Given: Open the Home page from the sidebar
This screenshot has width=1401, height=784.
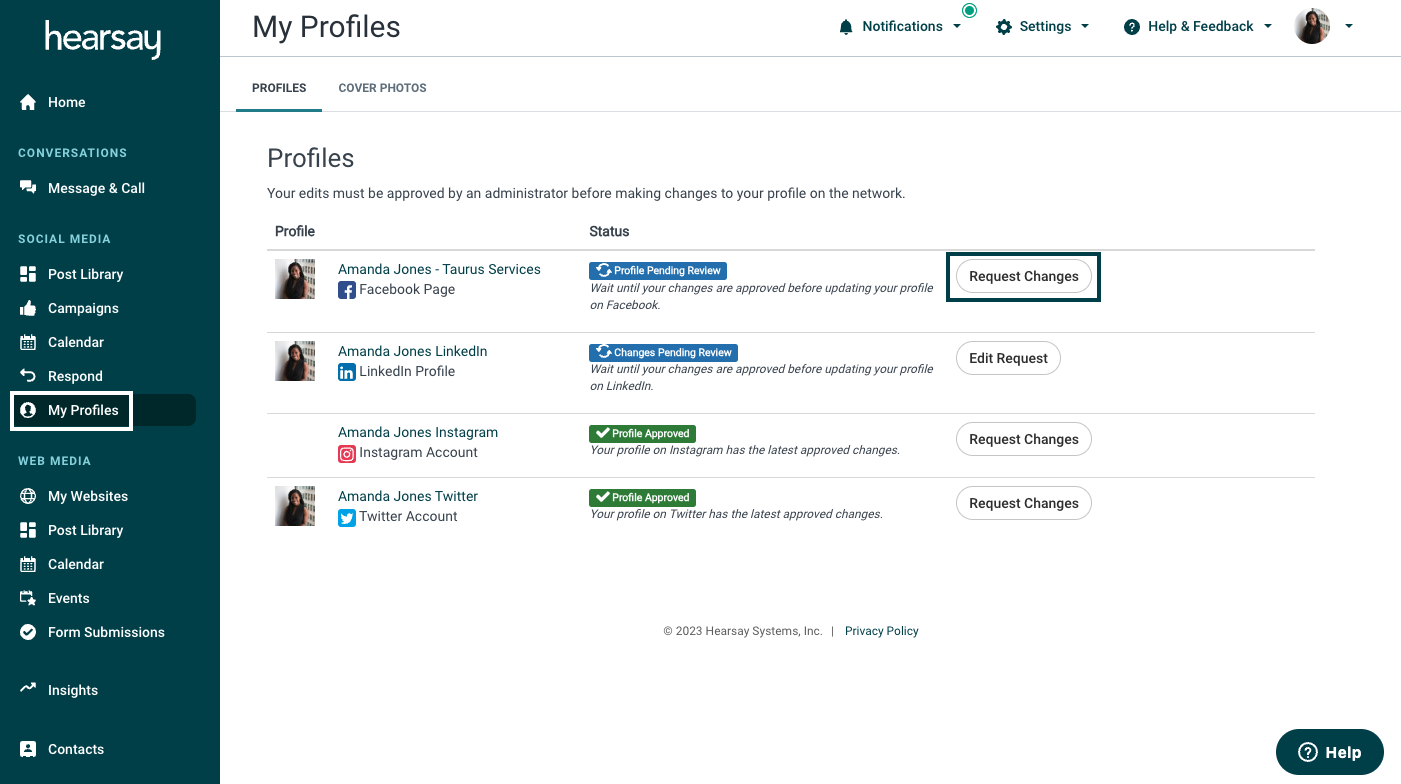Looking at the screenshot, I should tap(66, 102).
